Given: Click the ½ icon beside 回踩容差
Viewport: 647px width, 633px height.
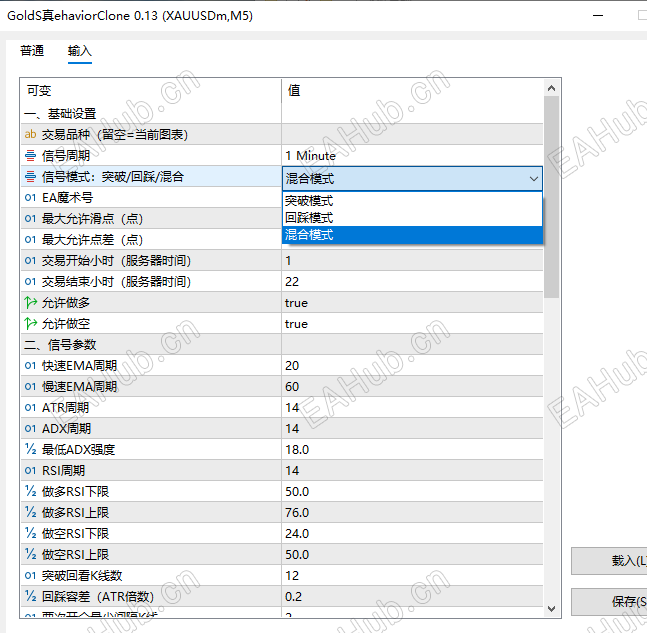Looking at the screenshot, I should tap(31, 596).
